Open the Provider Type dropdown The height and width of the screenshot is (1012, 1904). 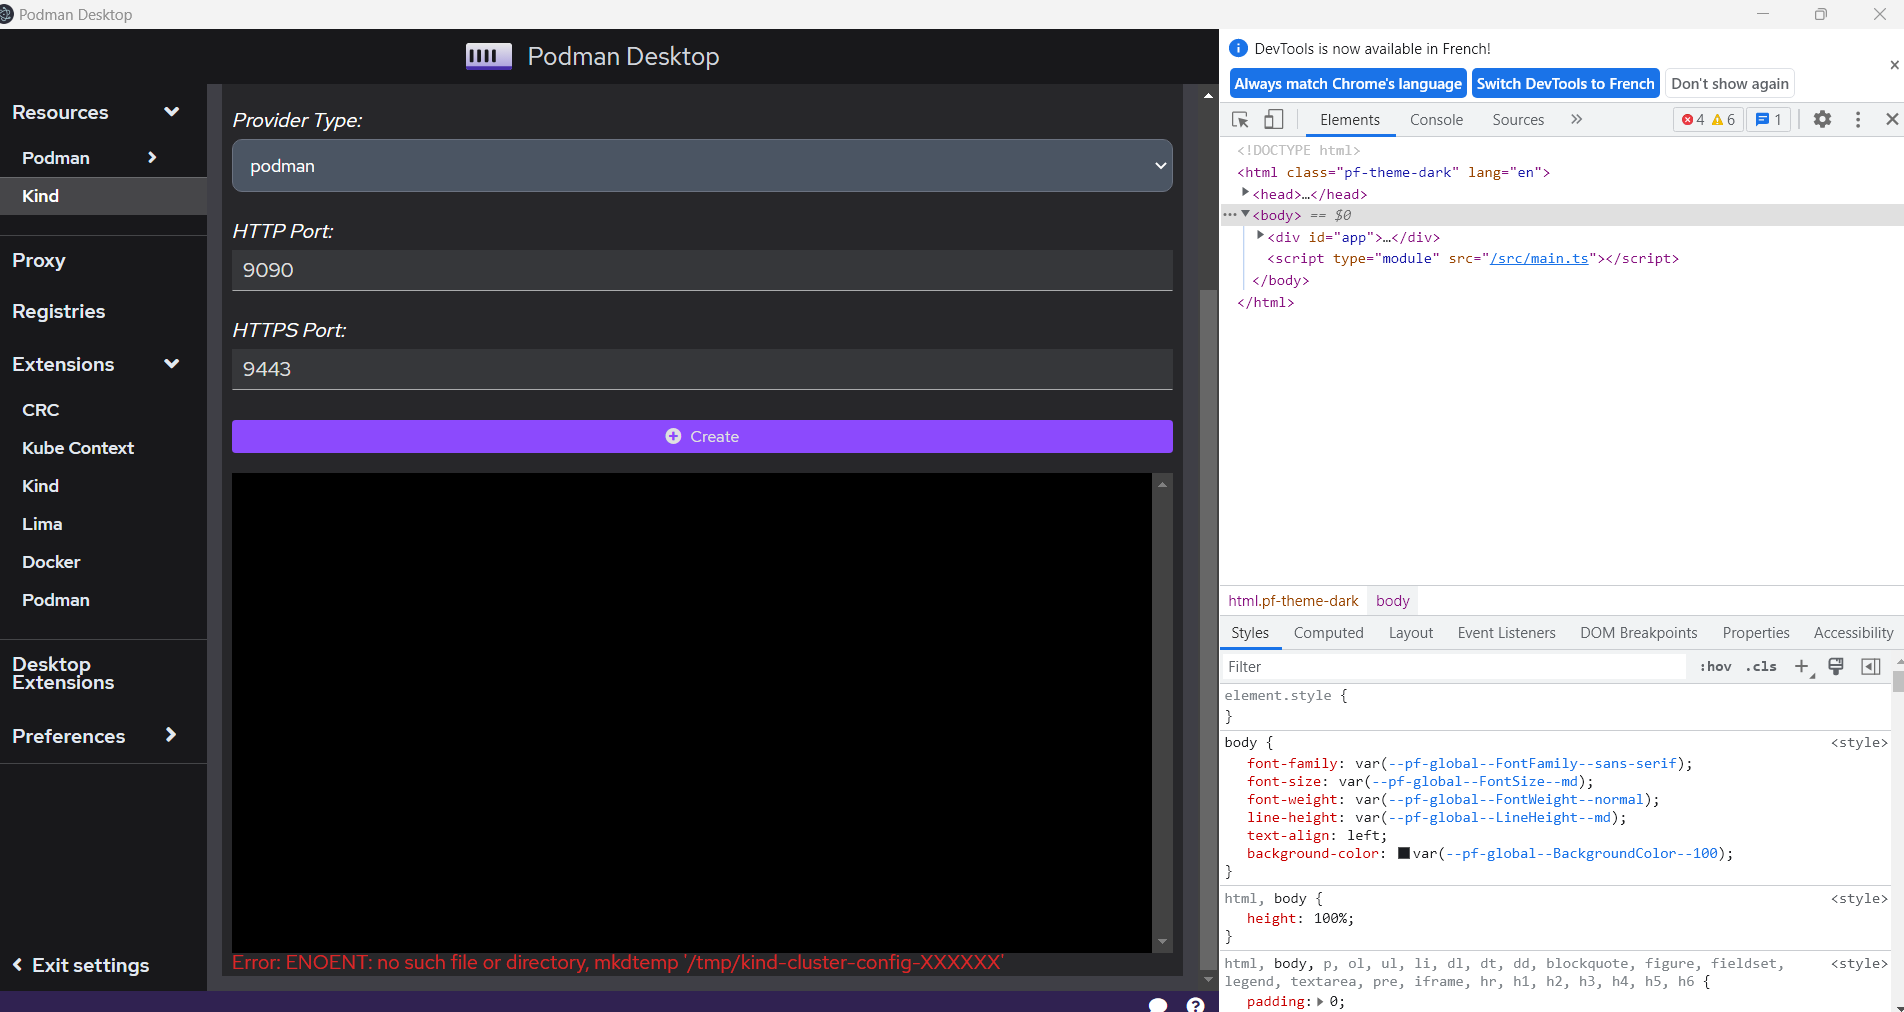(x=702, y=166)
